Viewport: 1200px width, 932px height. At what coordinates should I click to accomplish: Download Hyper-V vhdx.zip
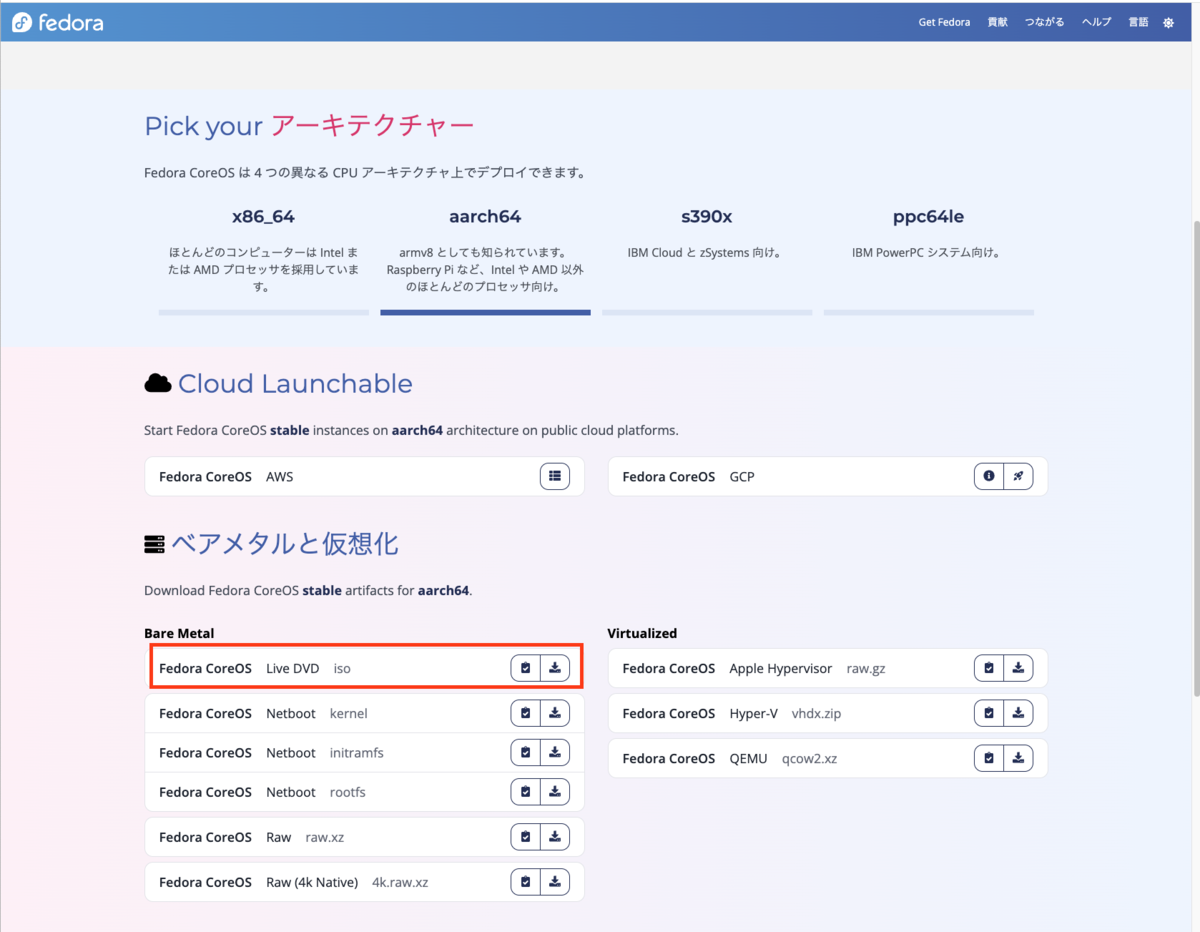pos(1018,713)
